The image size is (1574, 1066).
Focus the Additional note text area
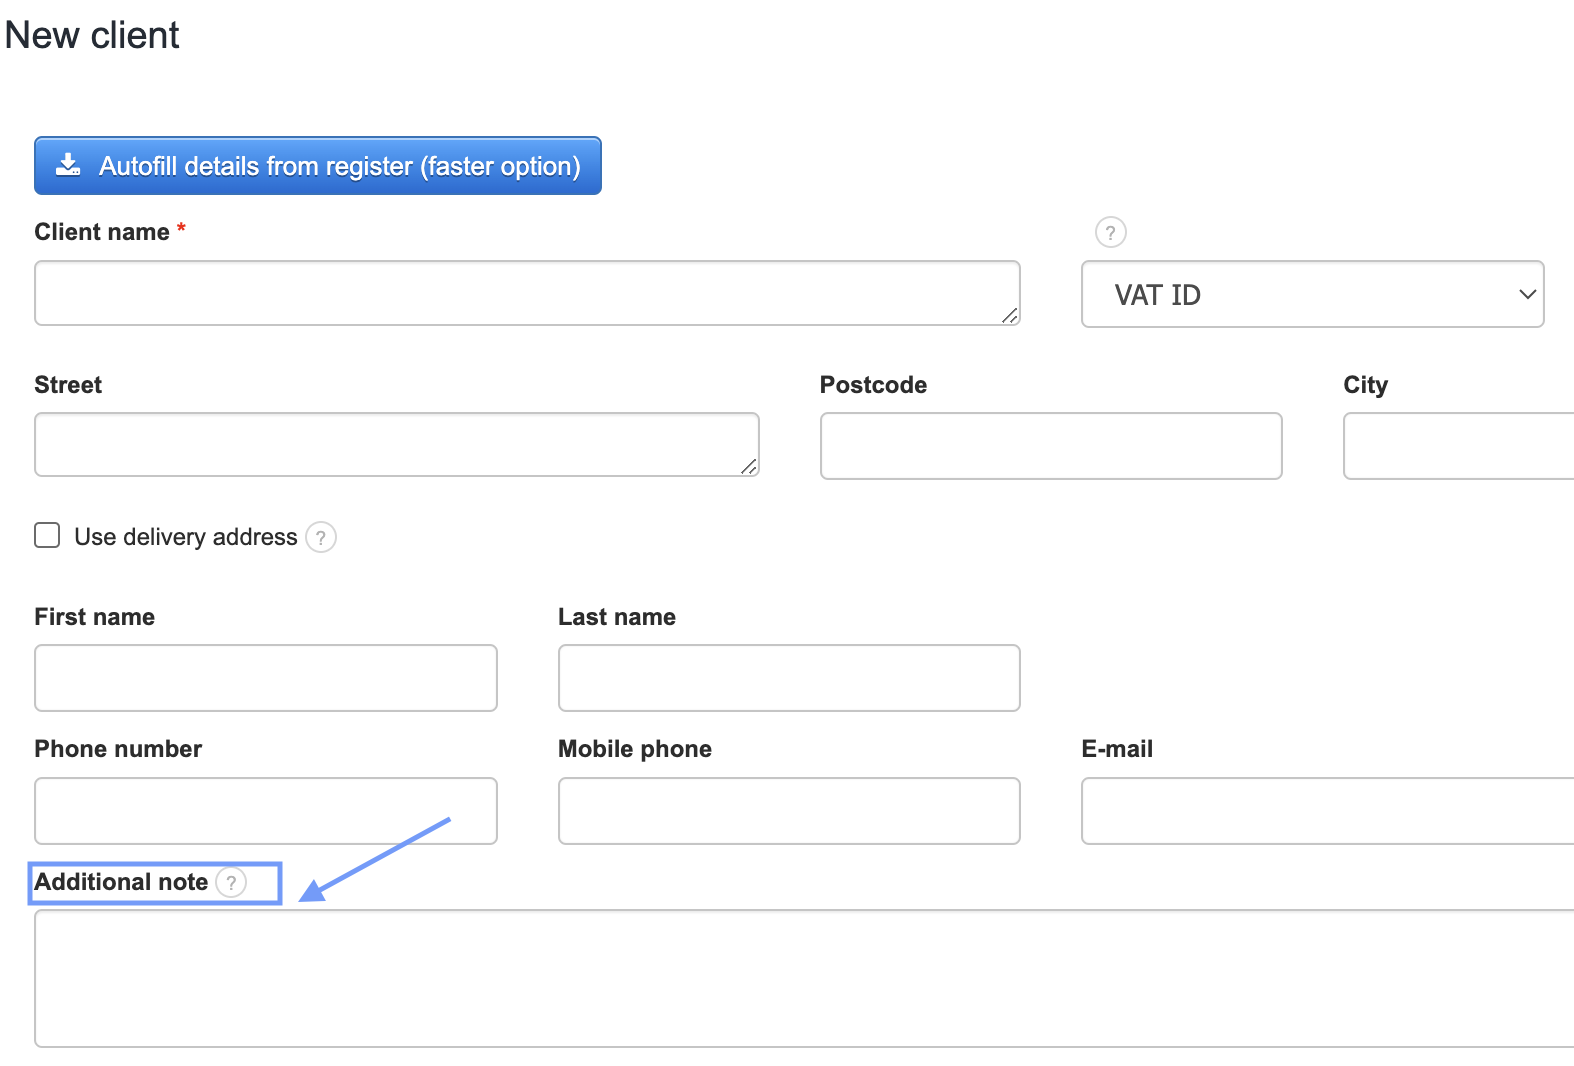(800, 978)
